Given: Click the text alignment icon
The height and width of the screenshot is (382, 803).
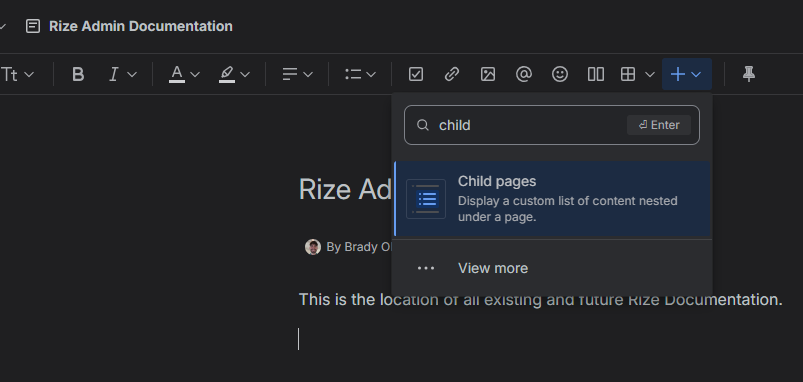Looking at the screenshot, I should [x=290, y=75].
